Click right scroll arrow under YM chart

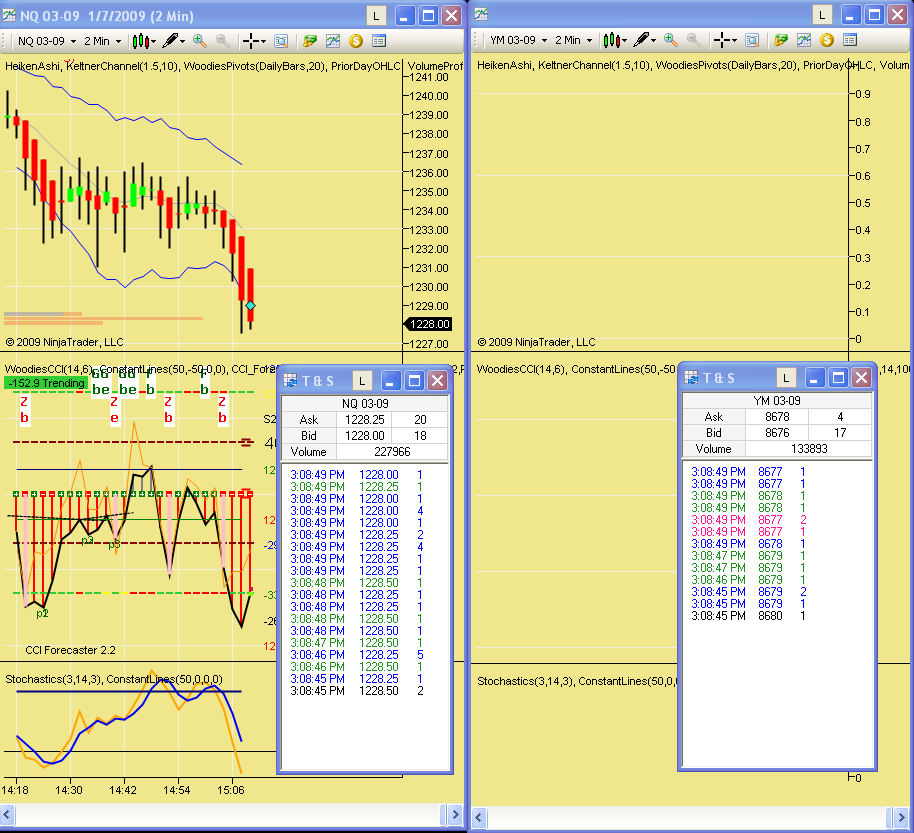click(x=901, y=817)
